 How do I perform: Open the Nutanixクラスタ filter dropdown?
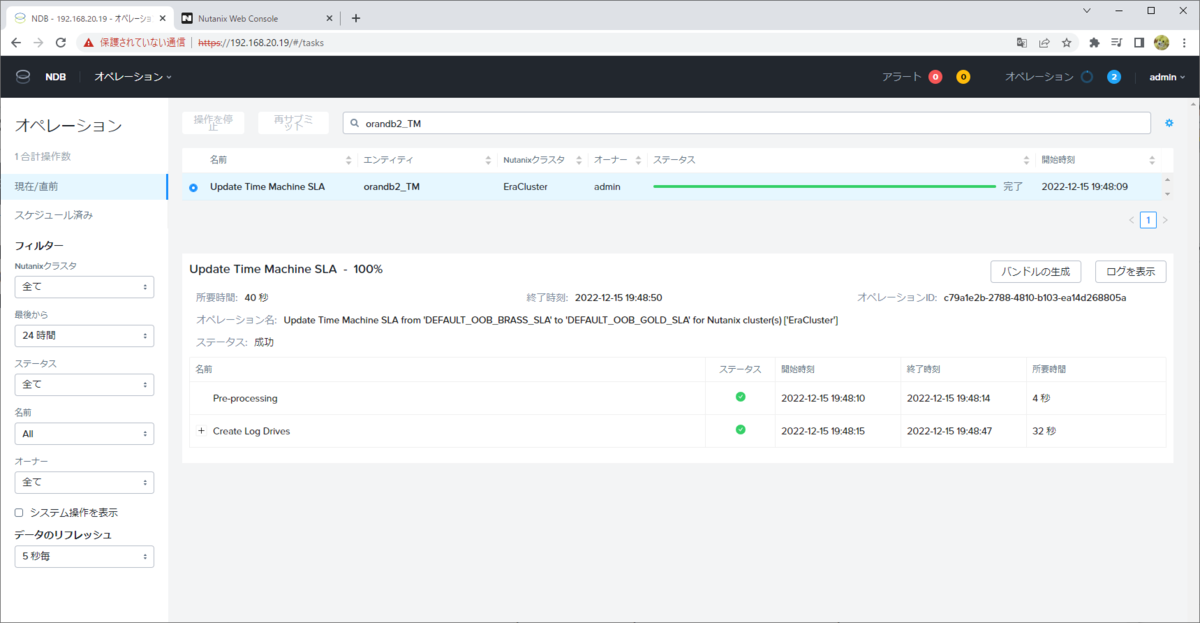click(x=84, y=287)
